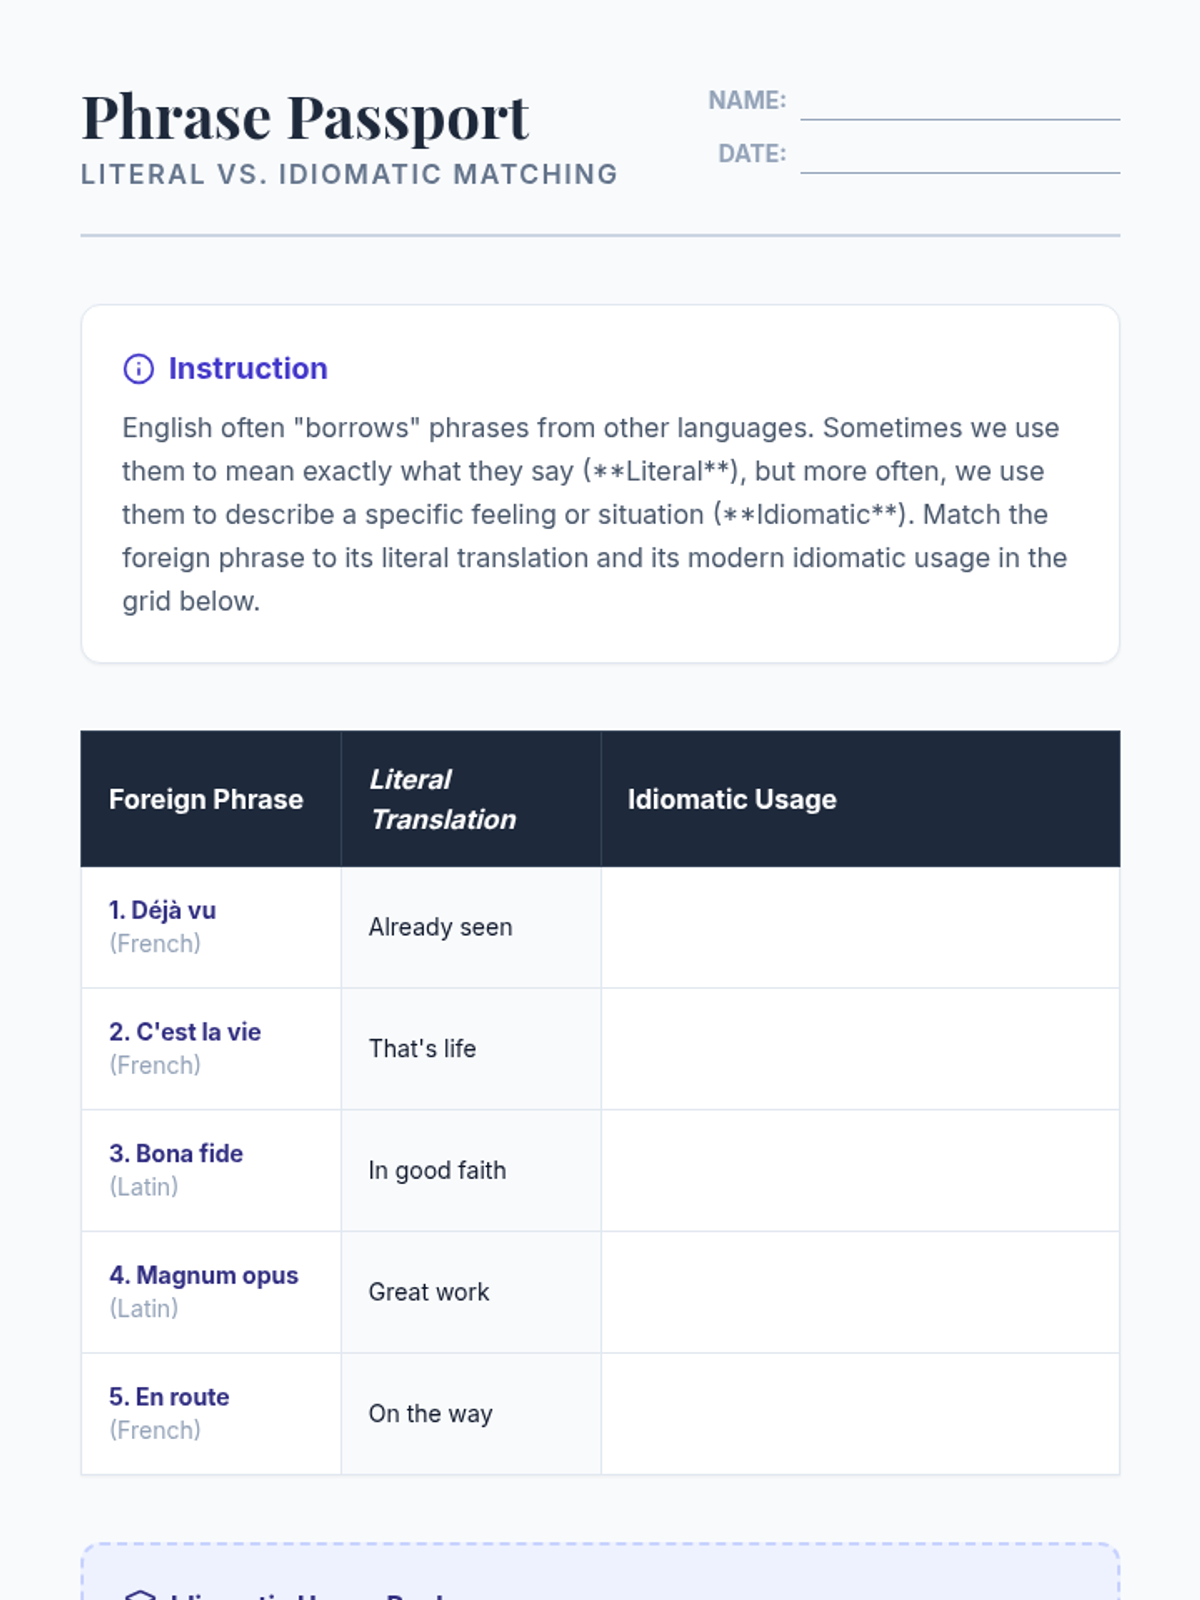Click the Magnum opus phrase label

tap(204, 1276)
